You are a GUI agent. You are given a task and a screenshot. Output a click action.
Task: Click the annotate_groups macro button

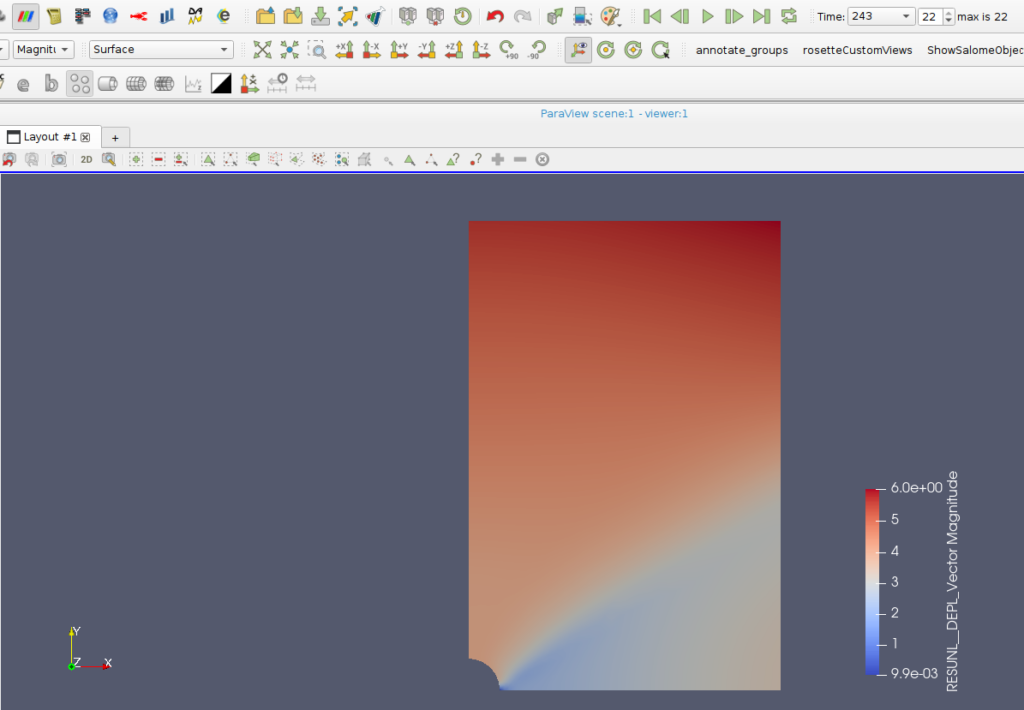tap(741, 50)
